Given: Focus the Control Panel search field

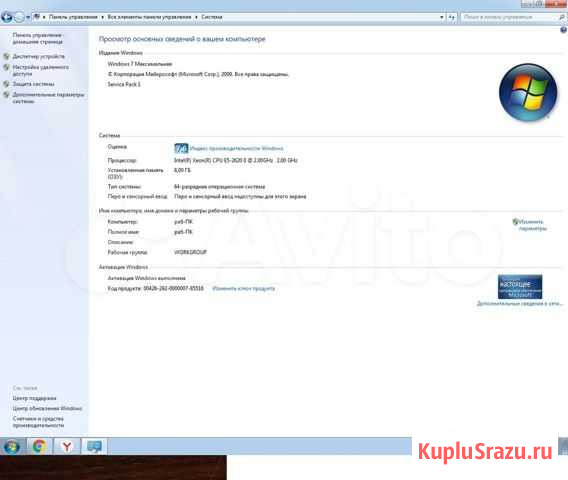Looking at the screenshot, I should [x=510, y=17].
